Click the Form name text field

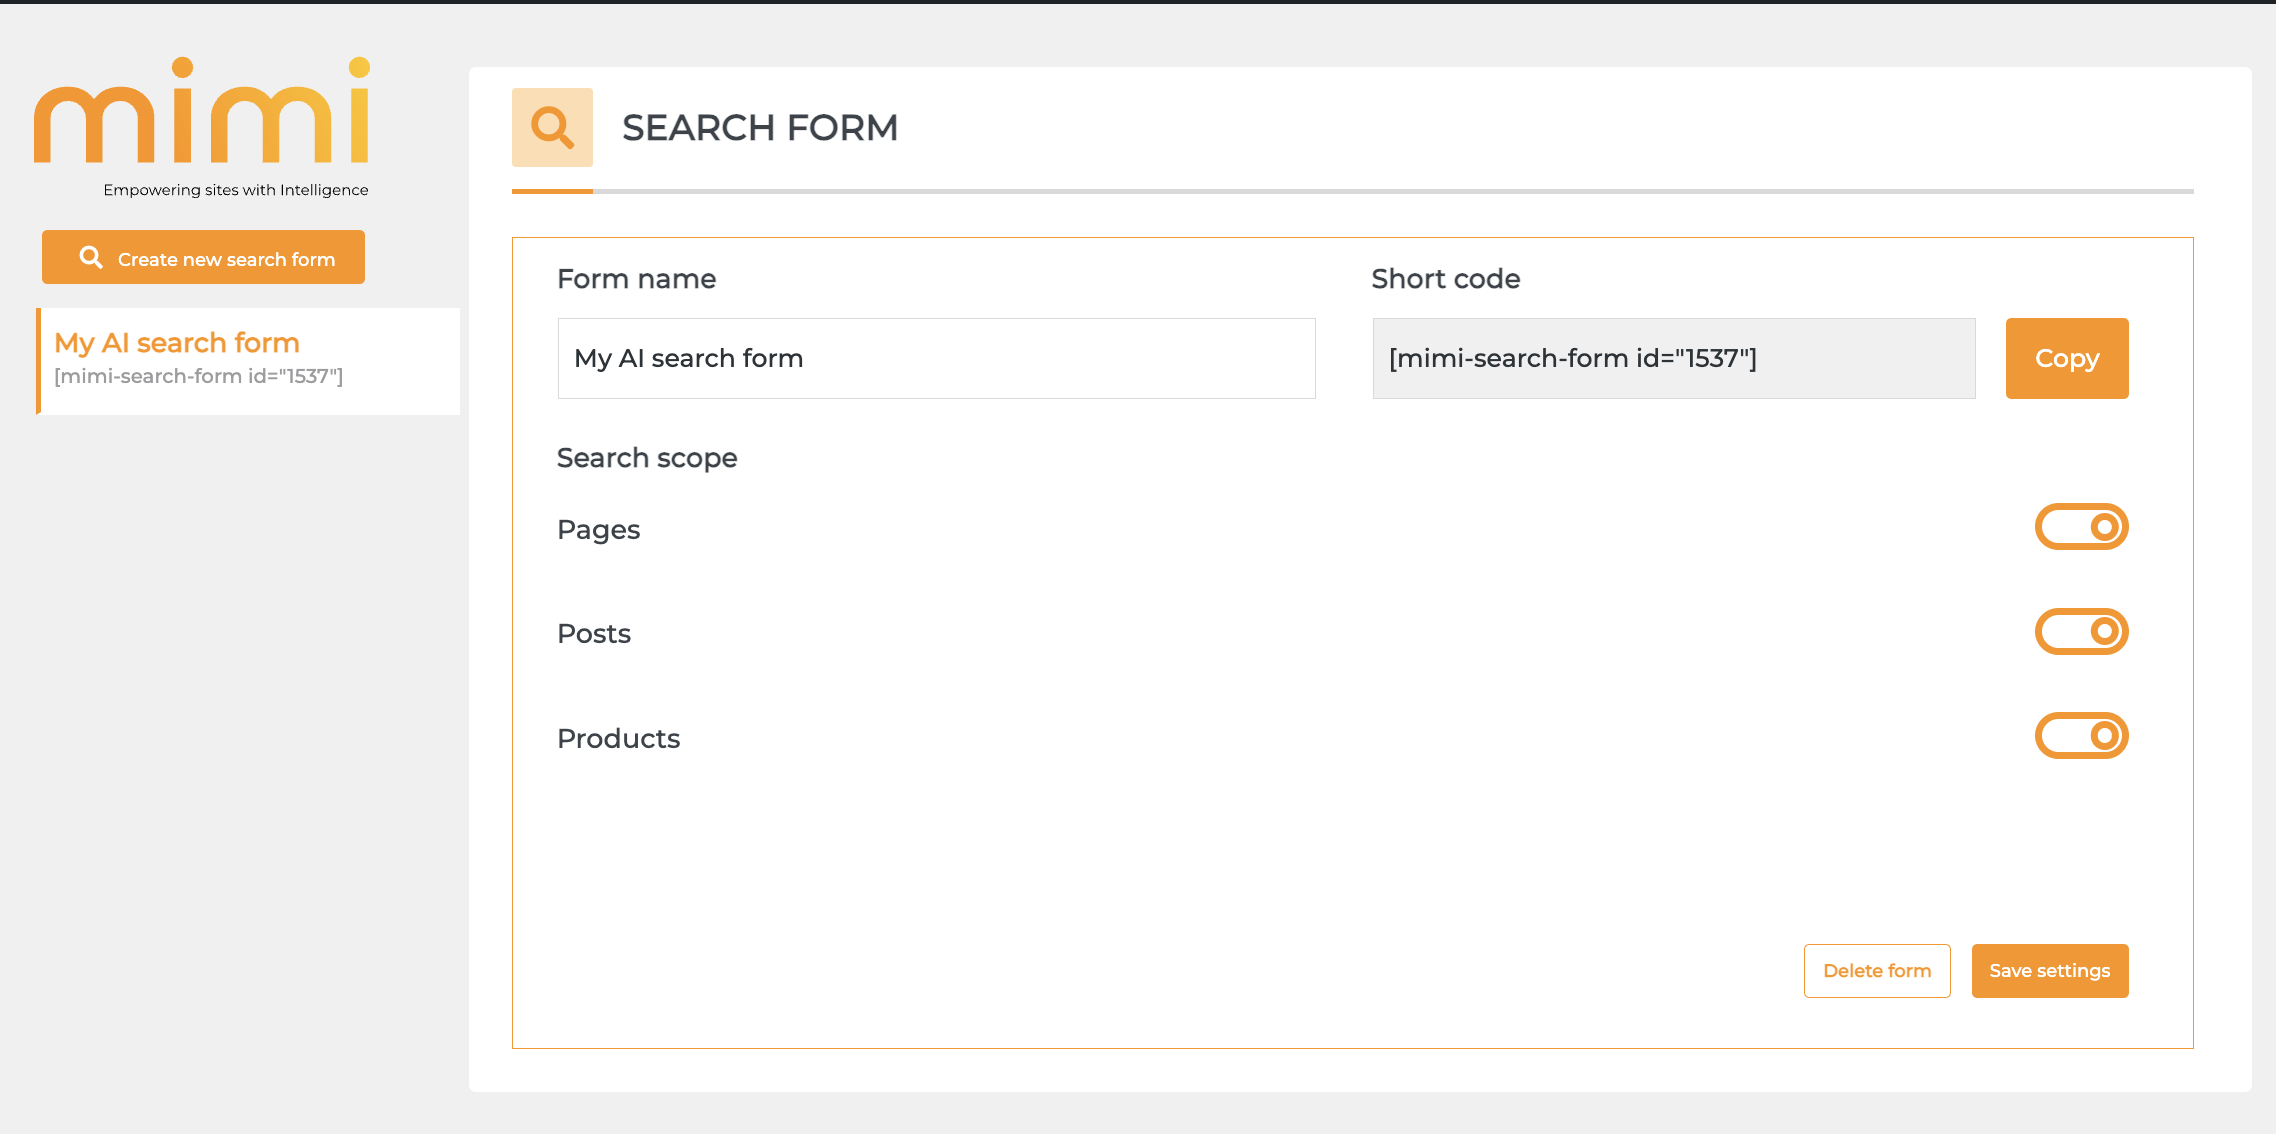(x=936, y=358)
